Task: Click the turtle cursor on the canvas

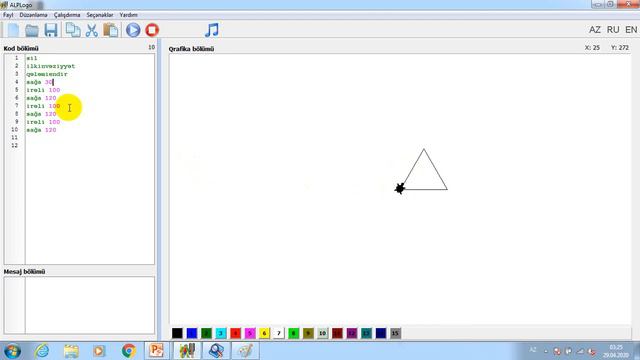Action: pos(400,188)
